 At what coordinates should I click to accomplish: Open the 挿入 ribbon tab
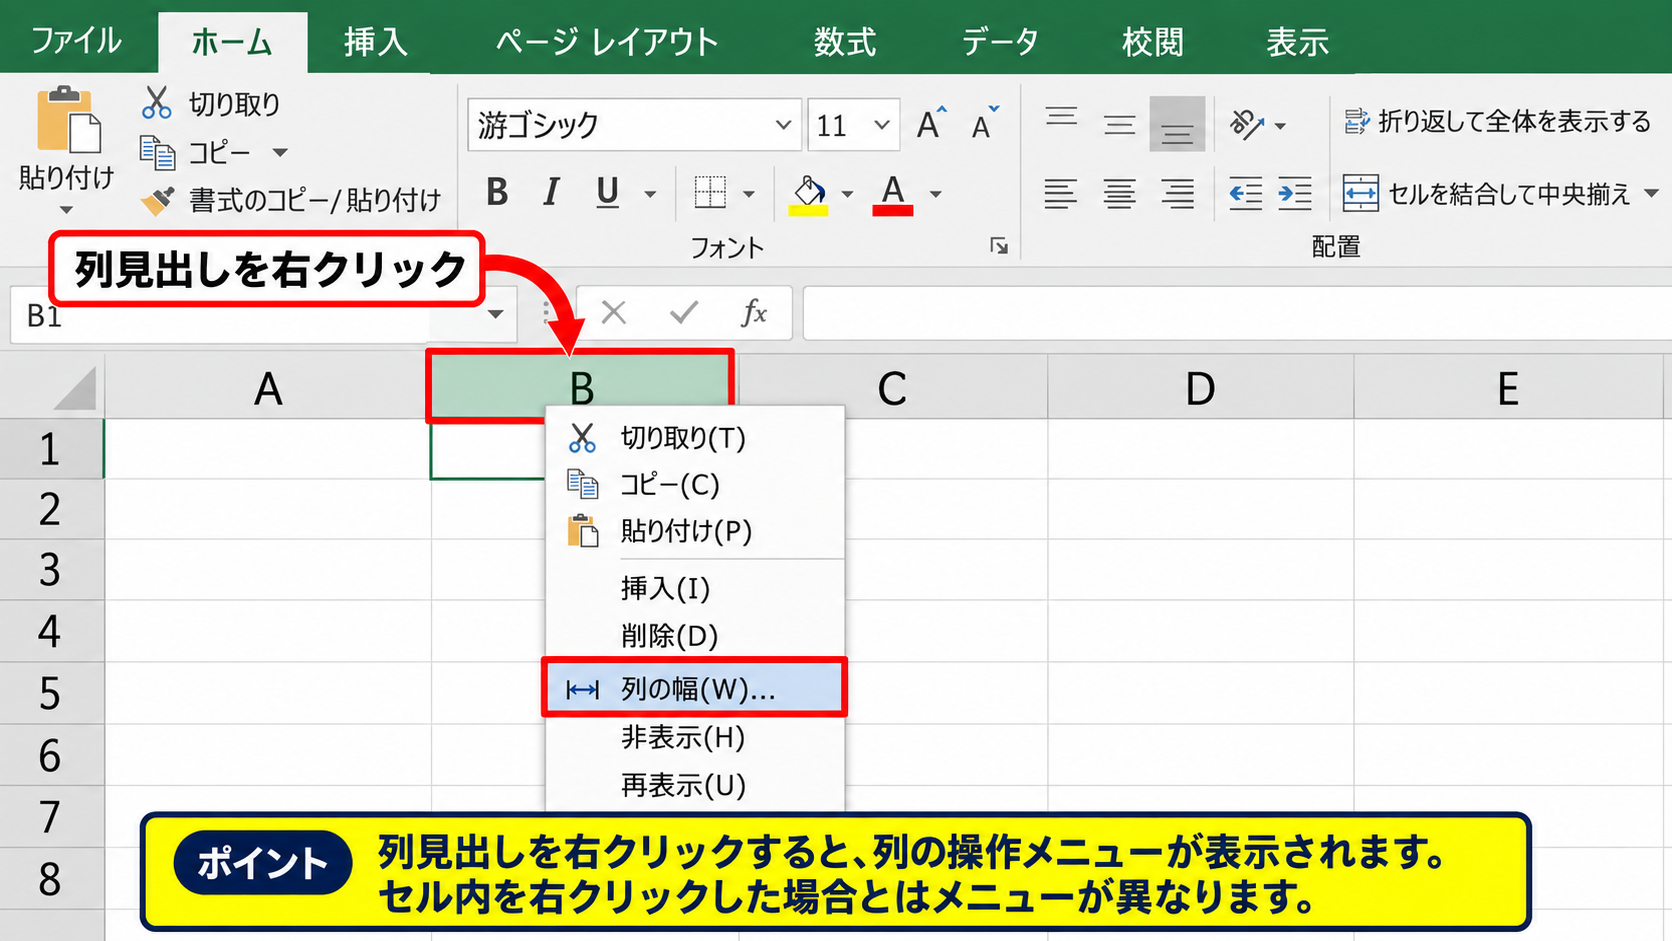pos(375,41)
